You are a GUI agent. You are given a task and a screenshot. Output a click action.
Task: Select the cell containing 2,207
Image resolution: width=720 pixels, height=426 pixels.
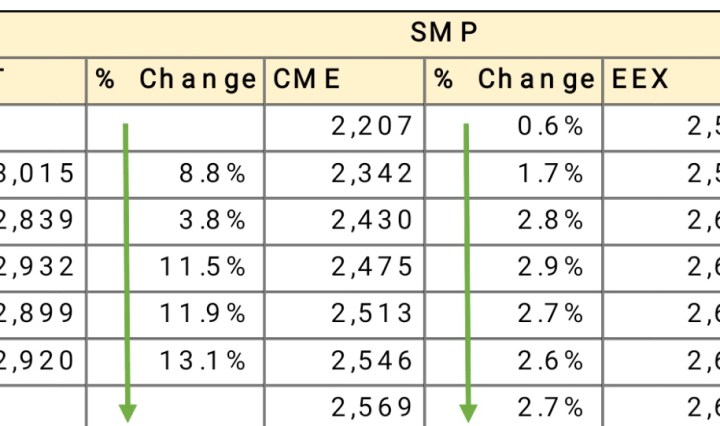pos(345,126)
